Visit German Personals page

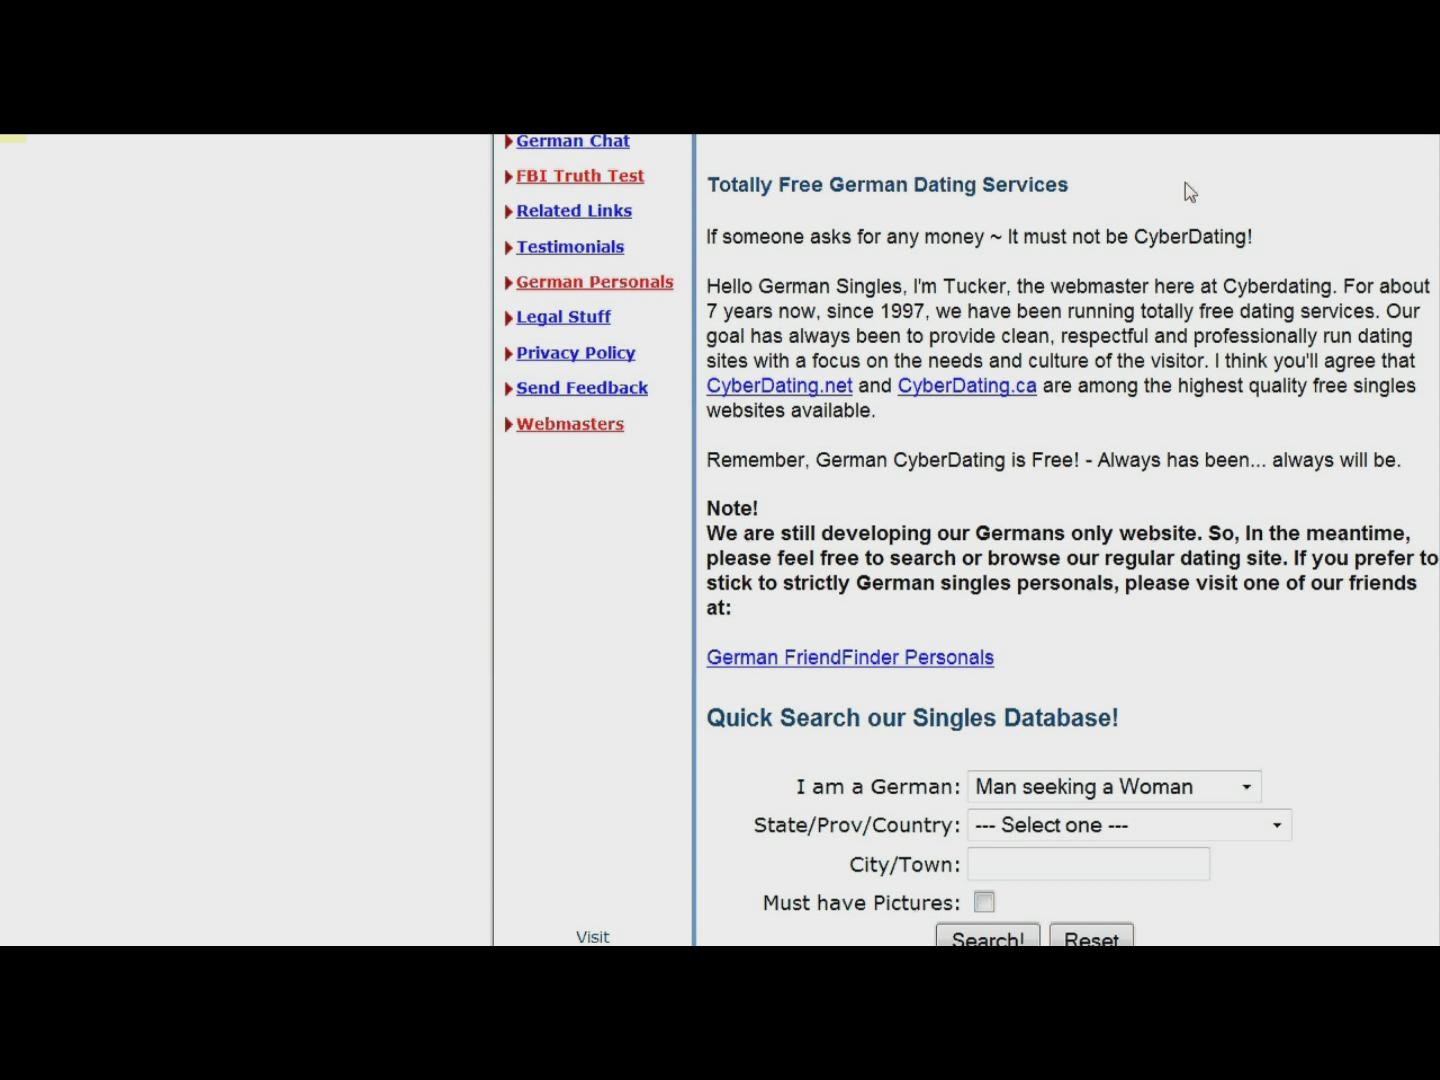tap(595, 282)
